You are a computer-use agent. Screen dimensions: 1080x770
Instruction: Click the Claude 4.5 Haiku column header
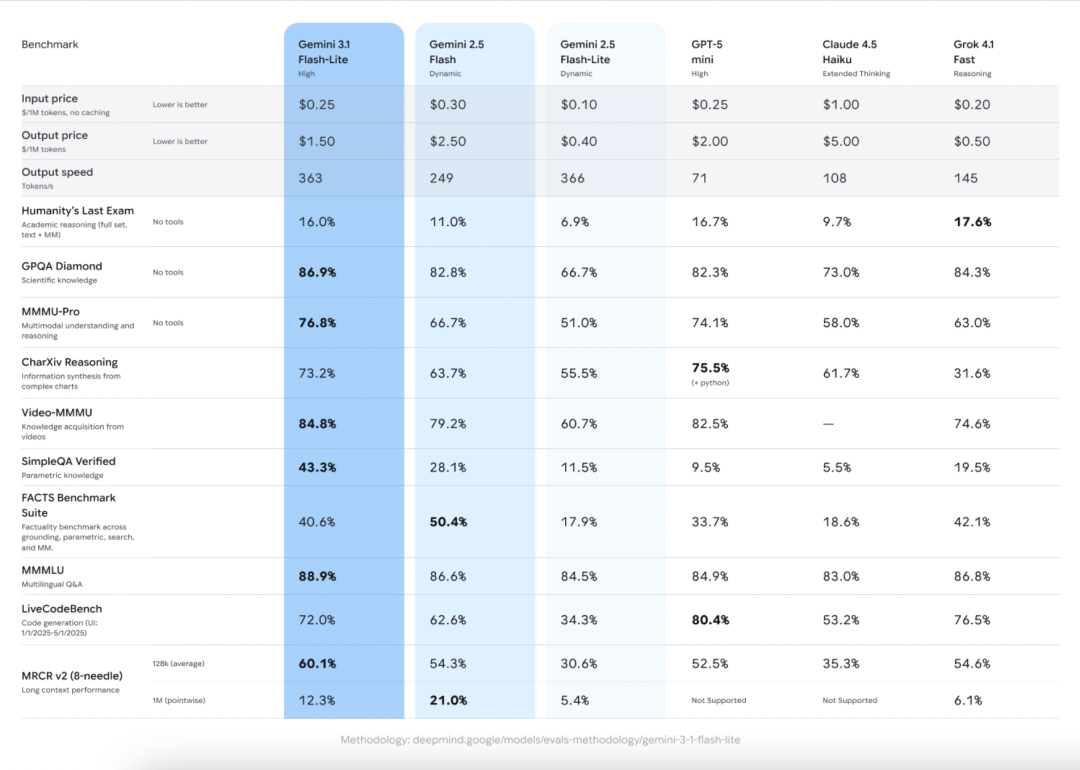(x=856, y=58)
